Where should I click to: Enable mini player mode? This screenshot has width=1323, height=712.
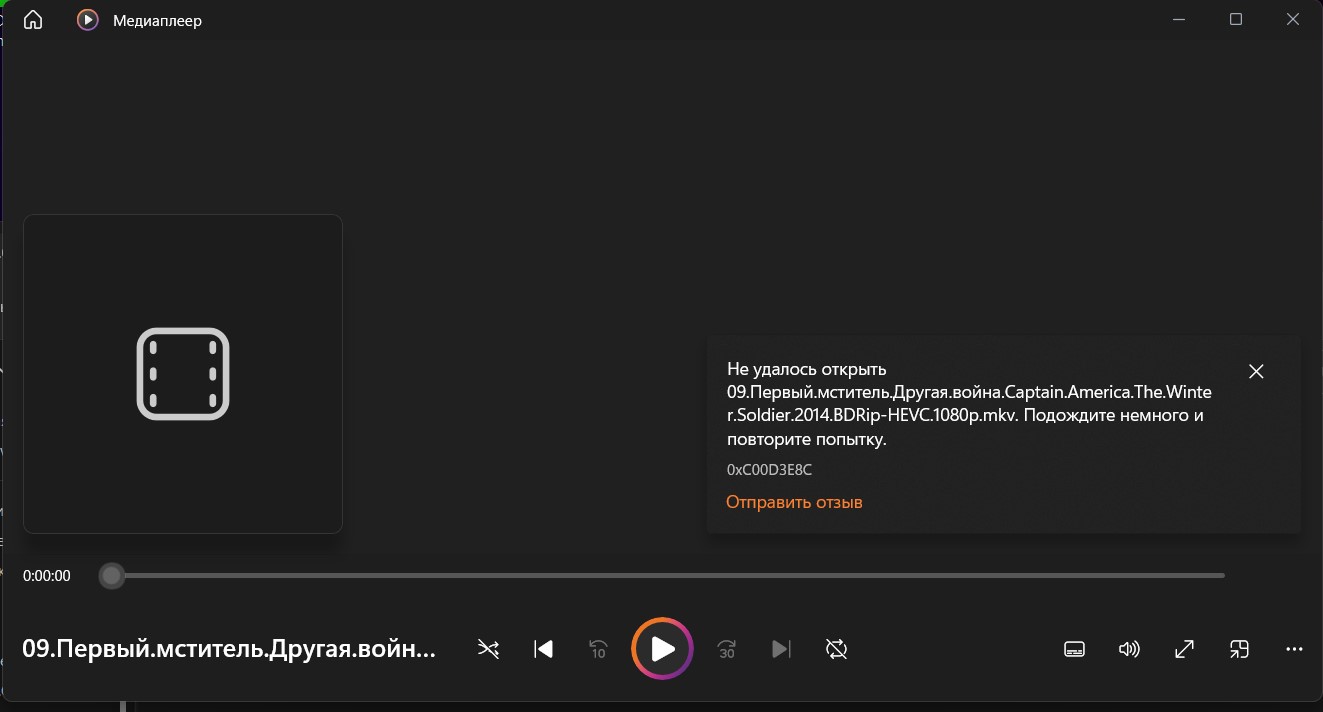point(1239,649)
